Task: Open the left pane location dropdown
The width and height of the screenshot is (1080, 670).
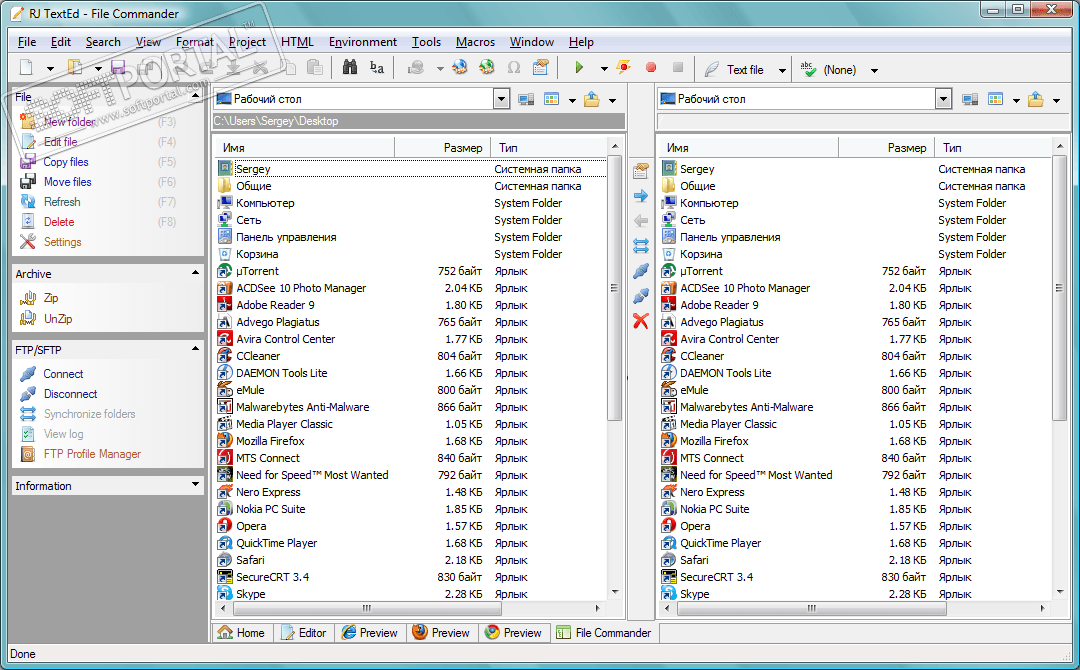Action: (x=501, y=99)
